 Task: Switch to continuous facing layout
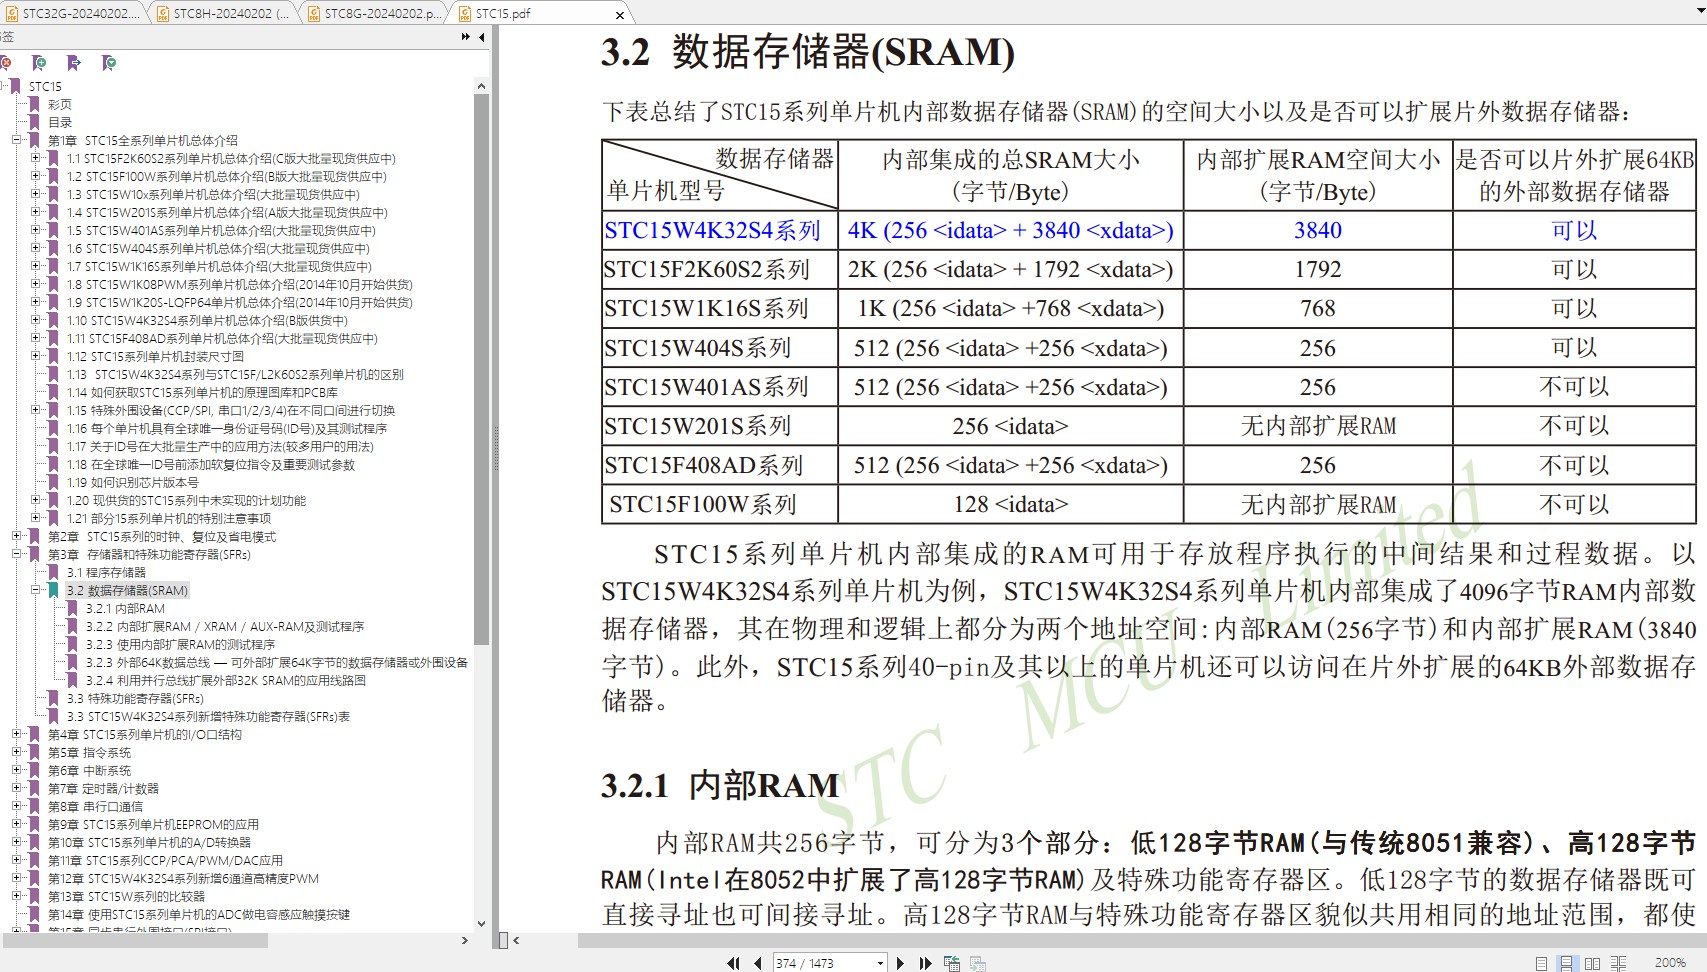click(x=1618, y=963)
